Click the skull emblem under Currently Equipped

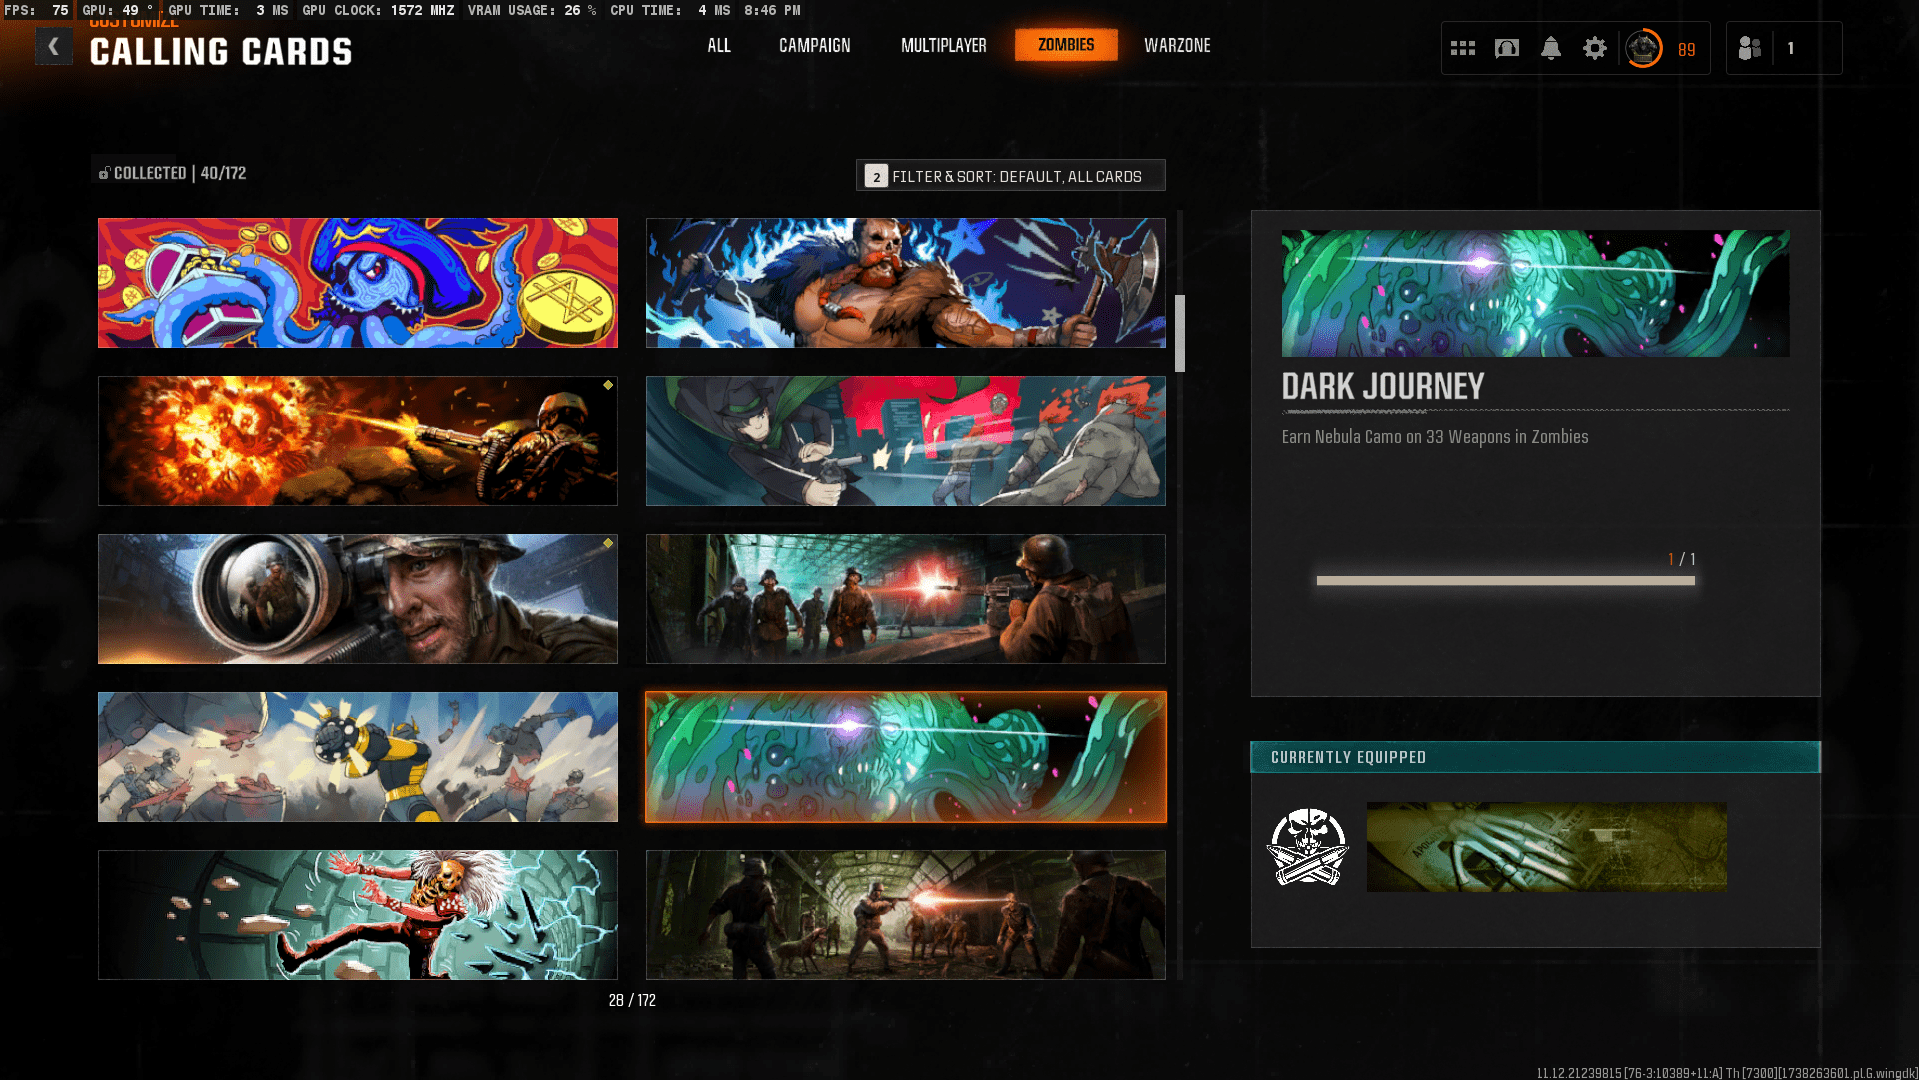(x=1307, y=847)
